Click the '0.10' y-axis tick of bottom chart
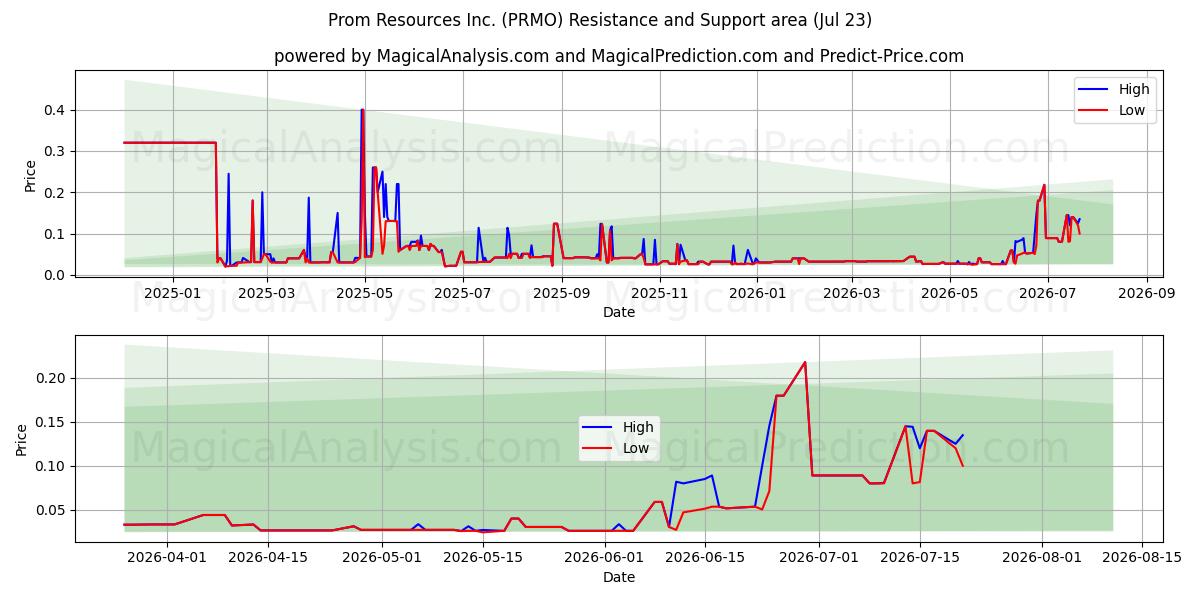The image size is (1200, 600). coord(52,466)
